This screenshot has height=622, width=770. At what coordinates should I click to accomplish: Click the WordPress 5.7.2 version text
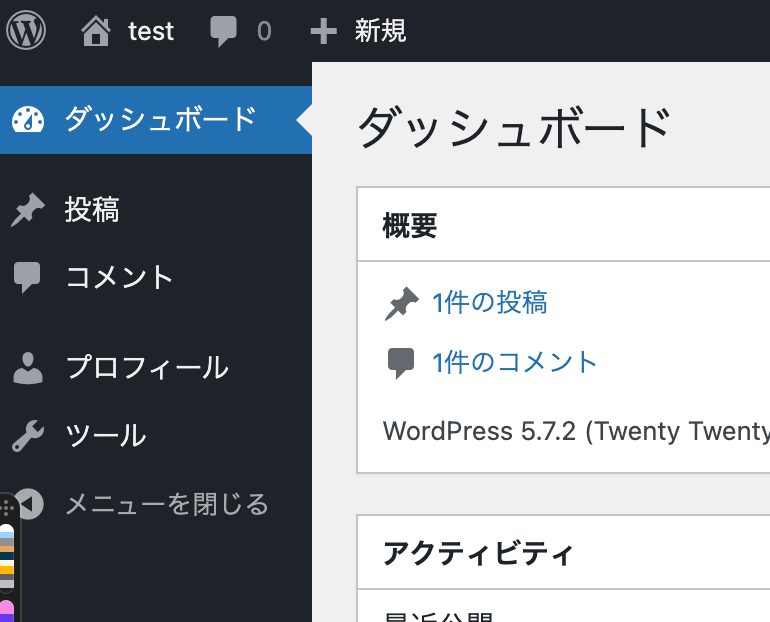(x=576, y=431)
